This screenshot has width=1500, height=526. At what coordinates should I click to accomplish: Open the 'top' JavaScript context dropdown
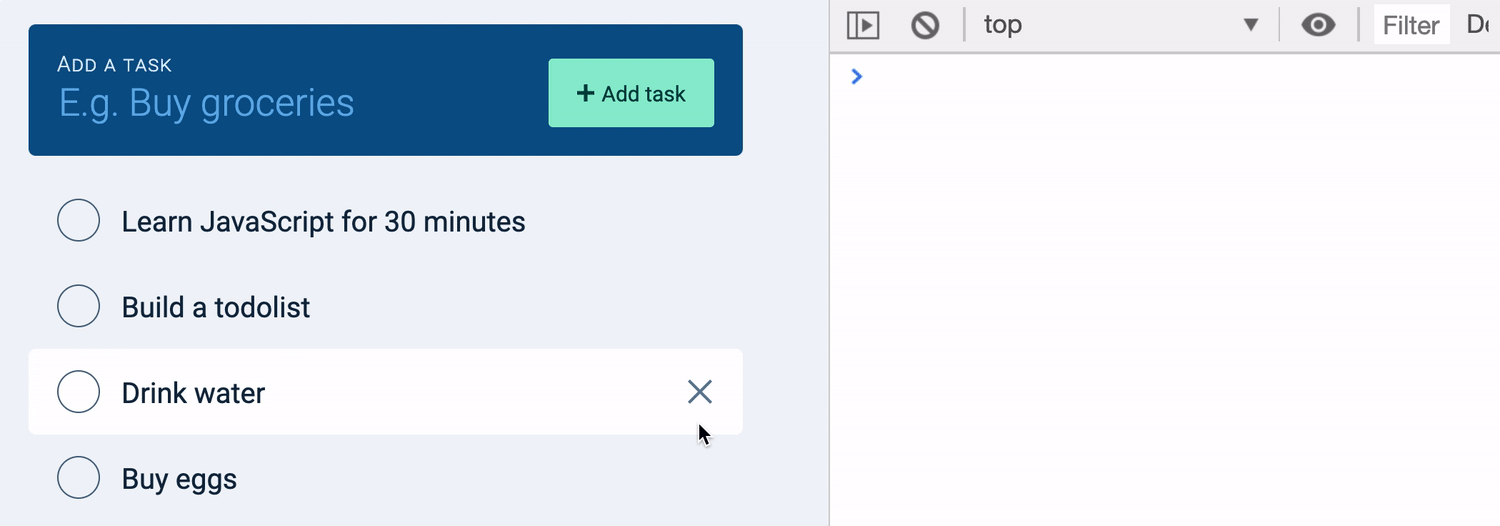(x=1120, y=25)
